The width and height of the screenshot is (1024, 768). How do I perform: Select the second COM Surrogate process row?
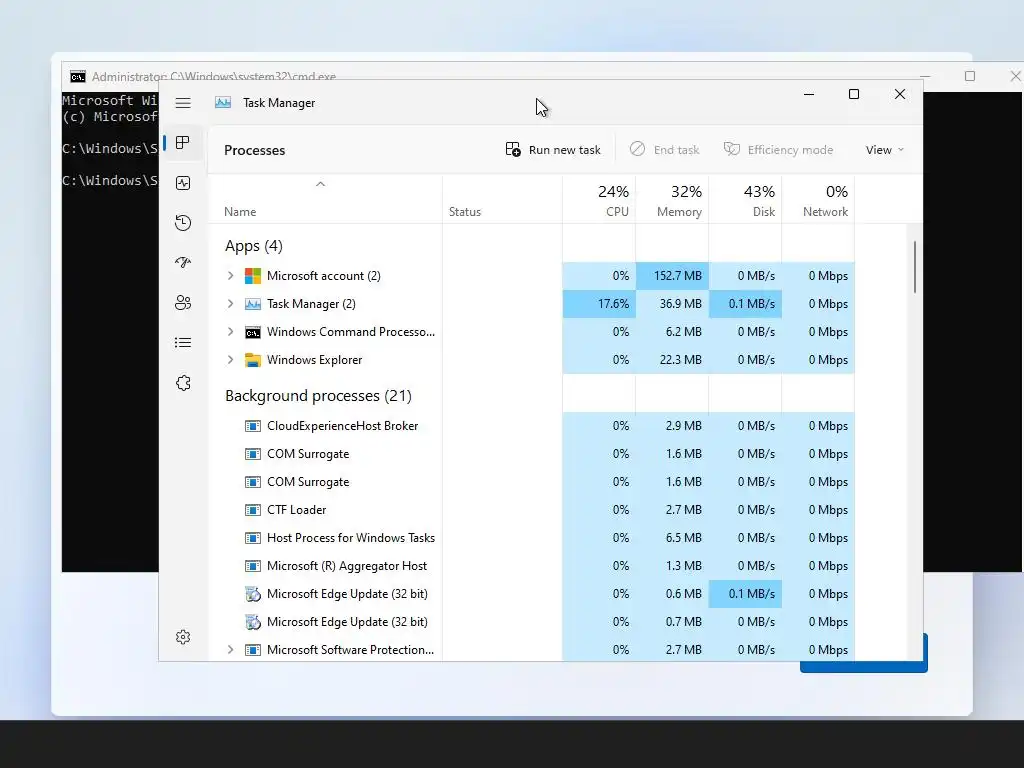click(x=532, y=482)
